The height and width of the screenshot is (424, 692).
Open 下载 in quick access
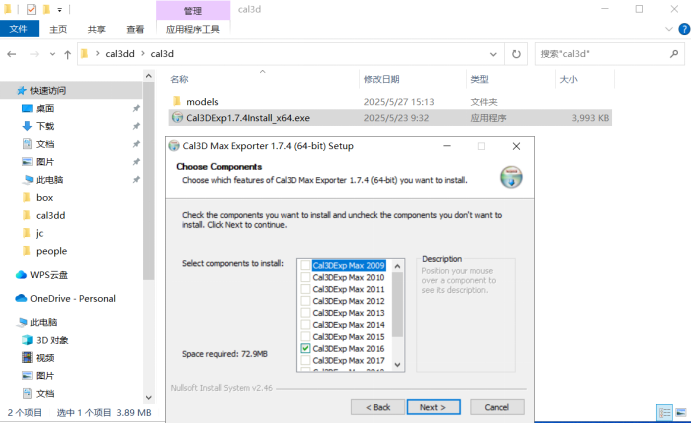tap(45, 126)
